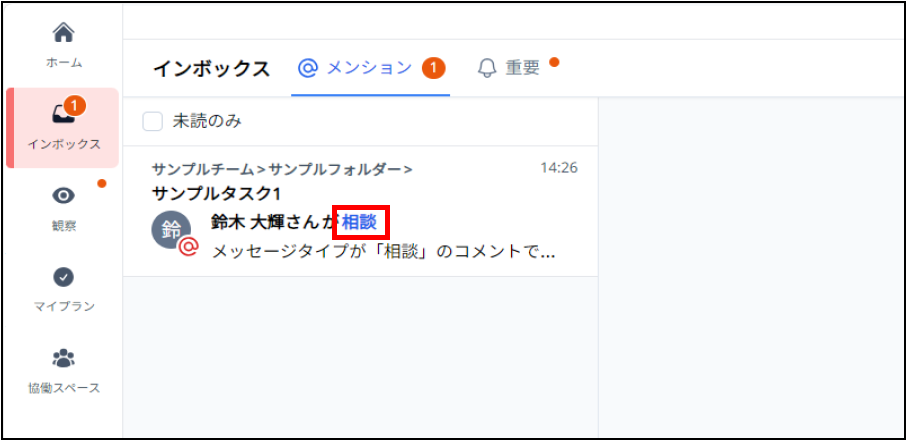The image size is (907, 441).
Task: Click the blue 相談 message type link
Action: coord(359,222)
